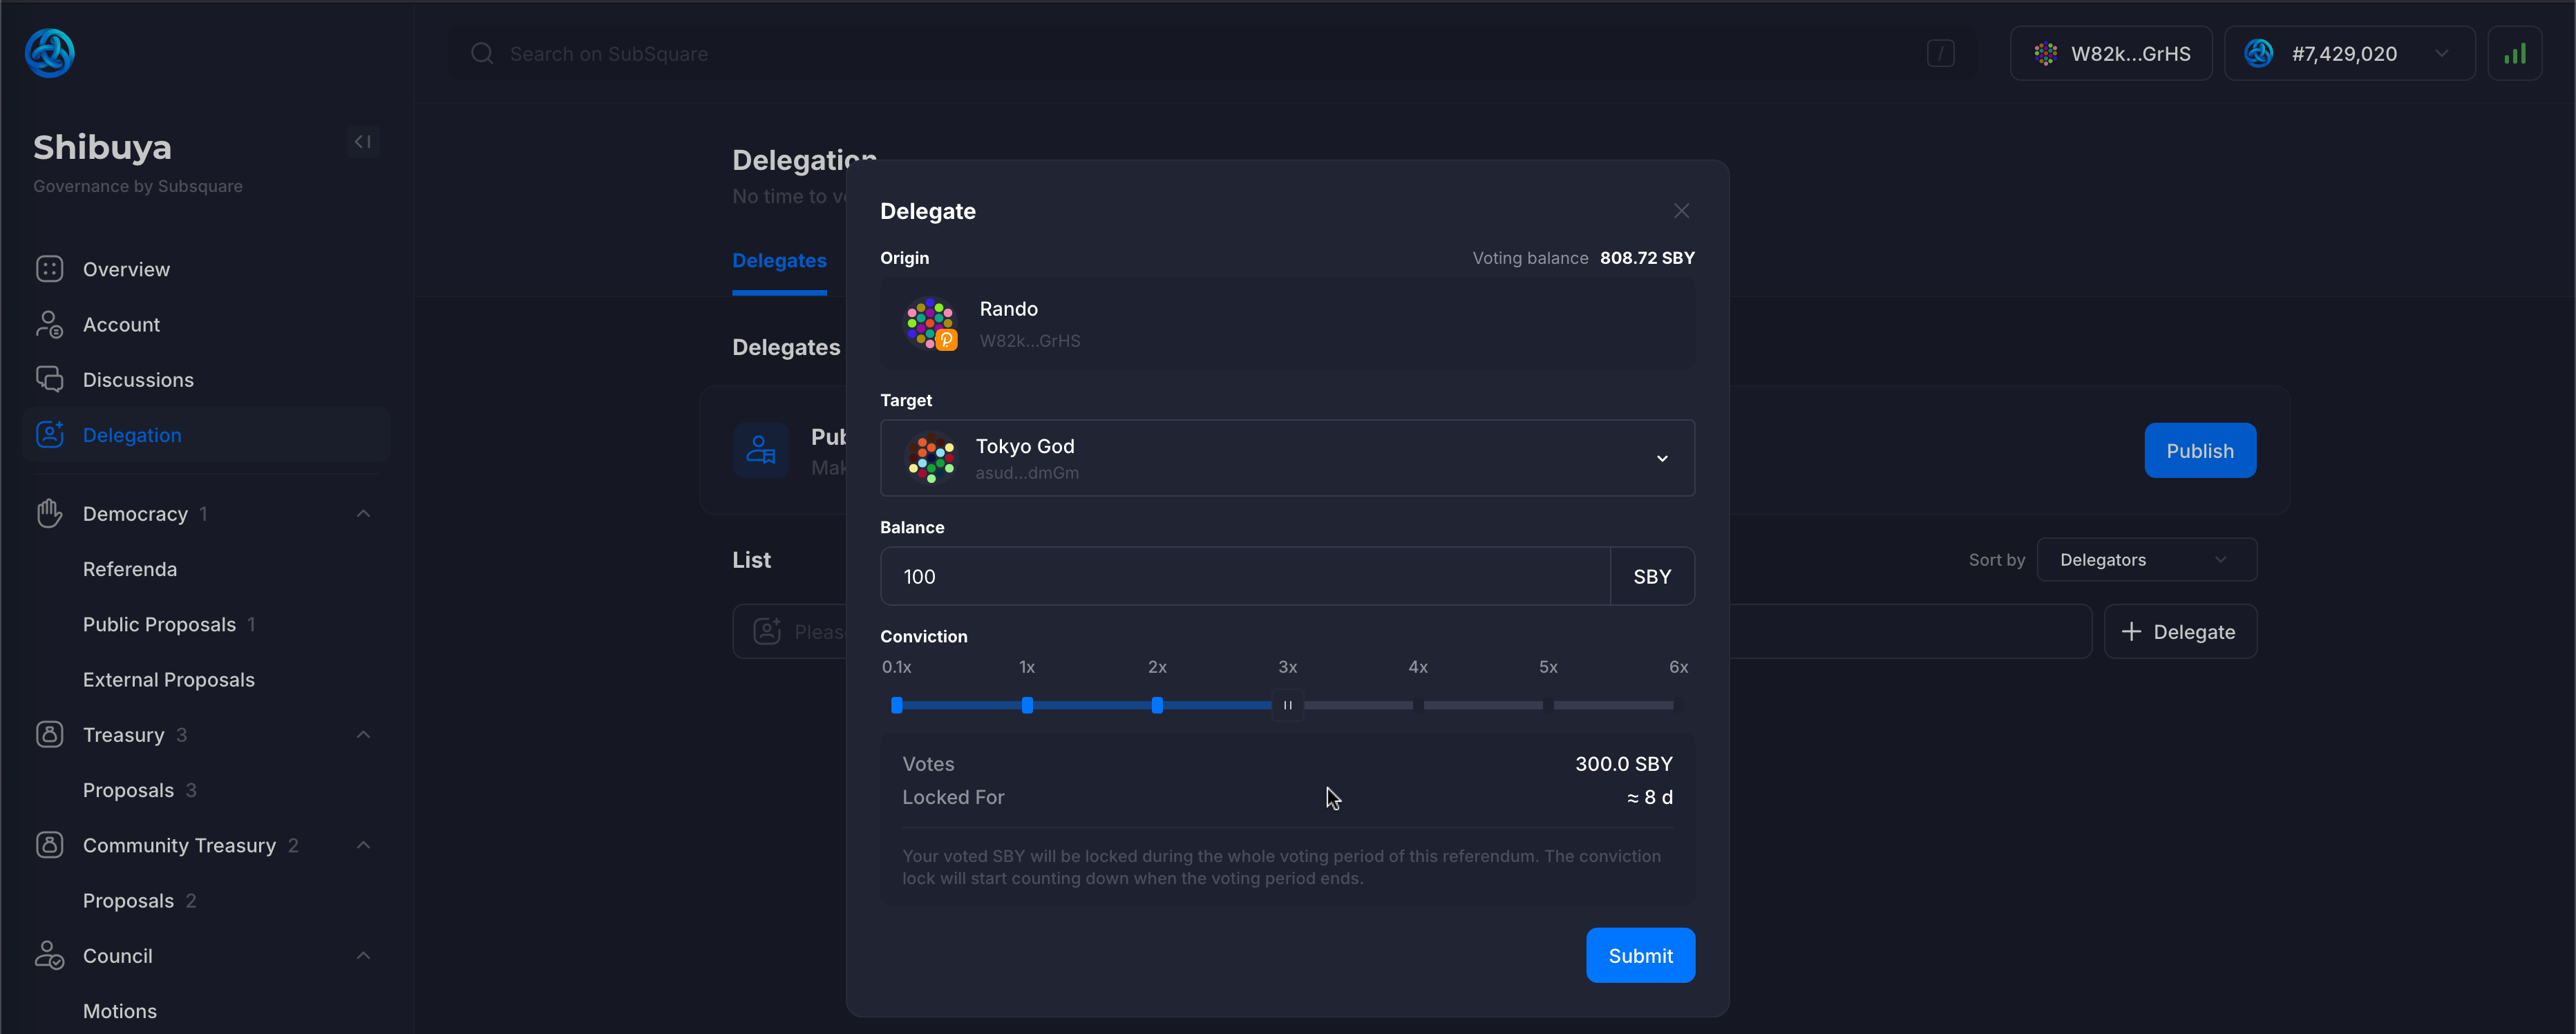Click the Treasury sidebar icon
Viewport: 2576px width, 1034px height.
(49, 734)
